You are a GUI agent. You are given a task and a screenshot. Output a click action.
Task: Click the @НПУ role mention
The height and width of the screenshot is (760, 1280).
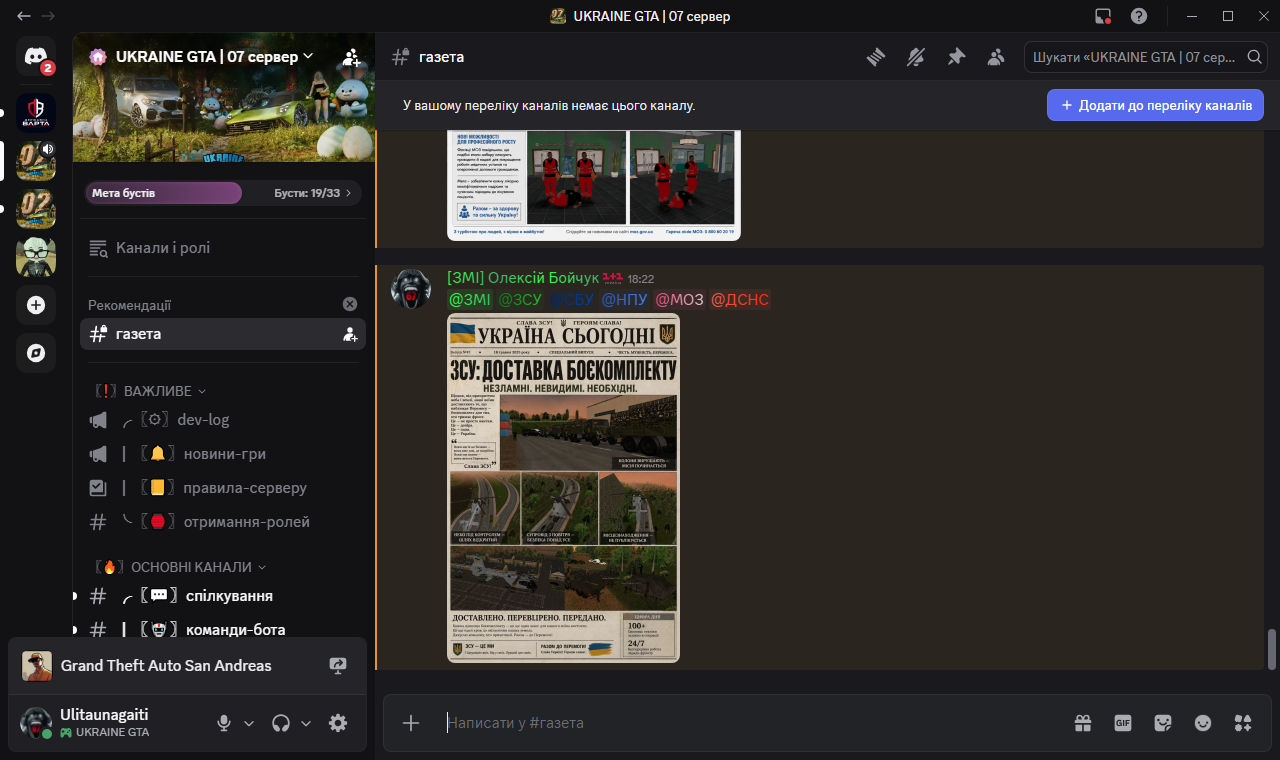(x=624, y=300)
